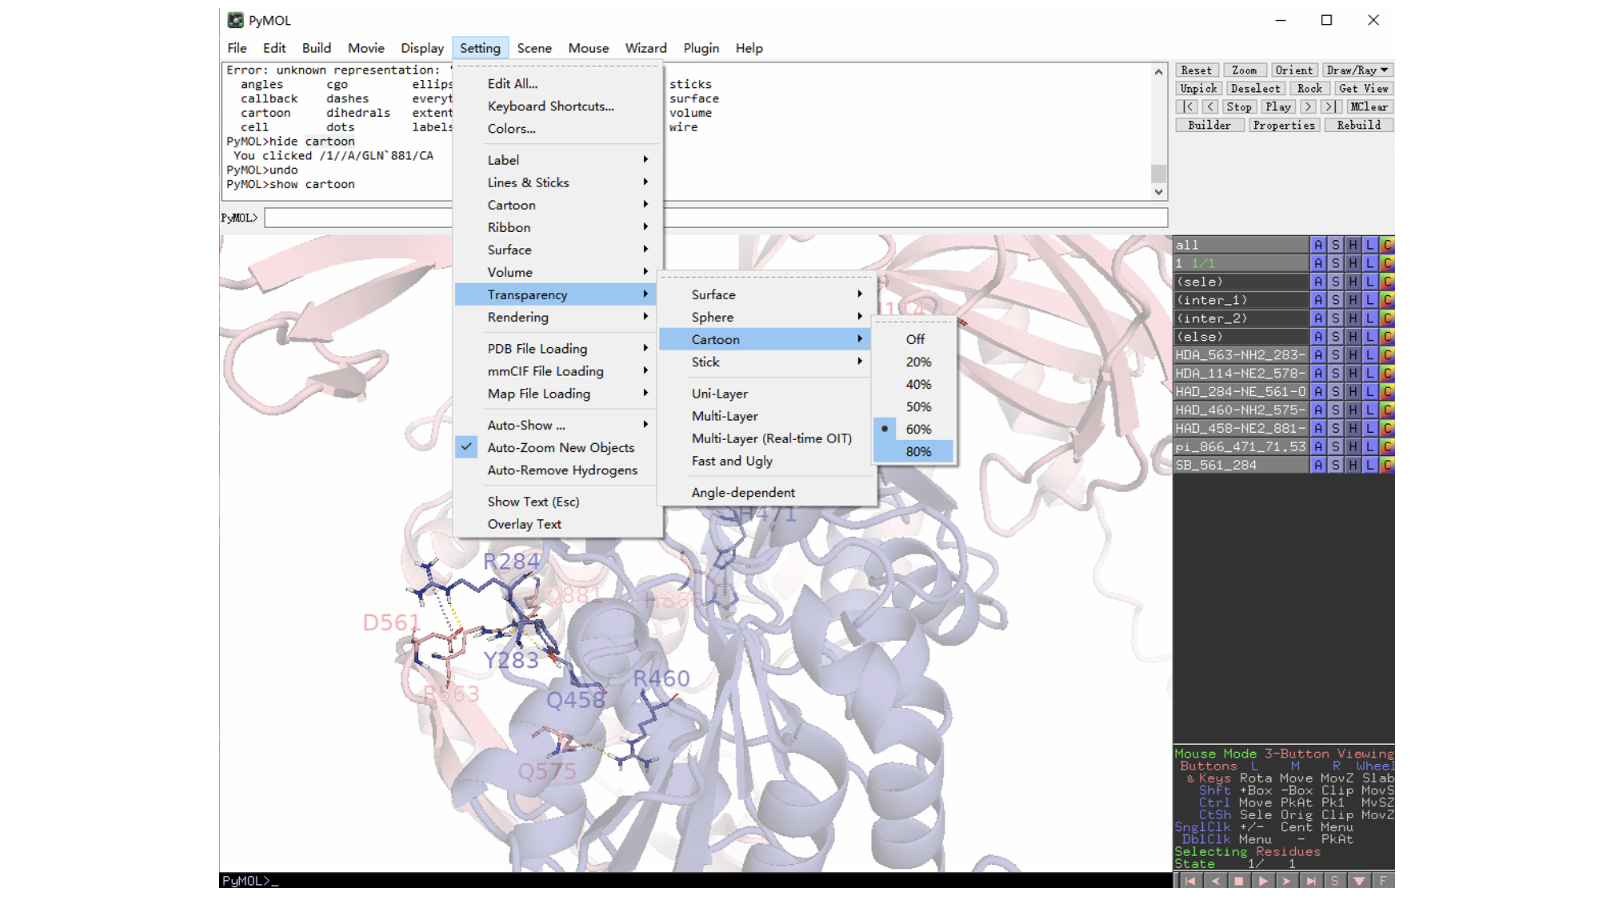Screen dimensions: 1606x904
Task: Open the L label icon for SB_561_284
Action: 1370,465
